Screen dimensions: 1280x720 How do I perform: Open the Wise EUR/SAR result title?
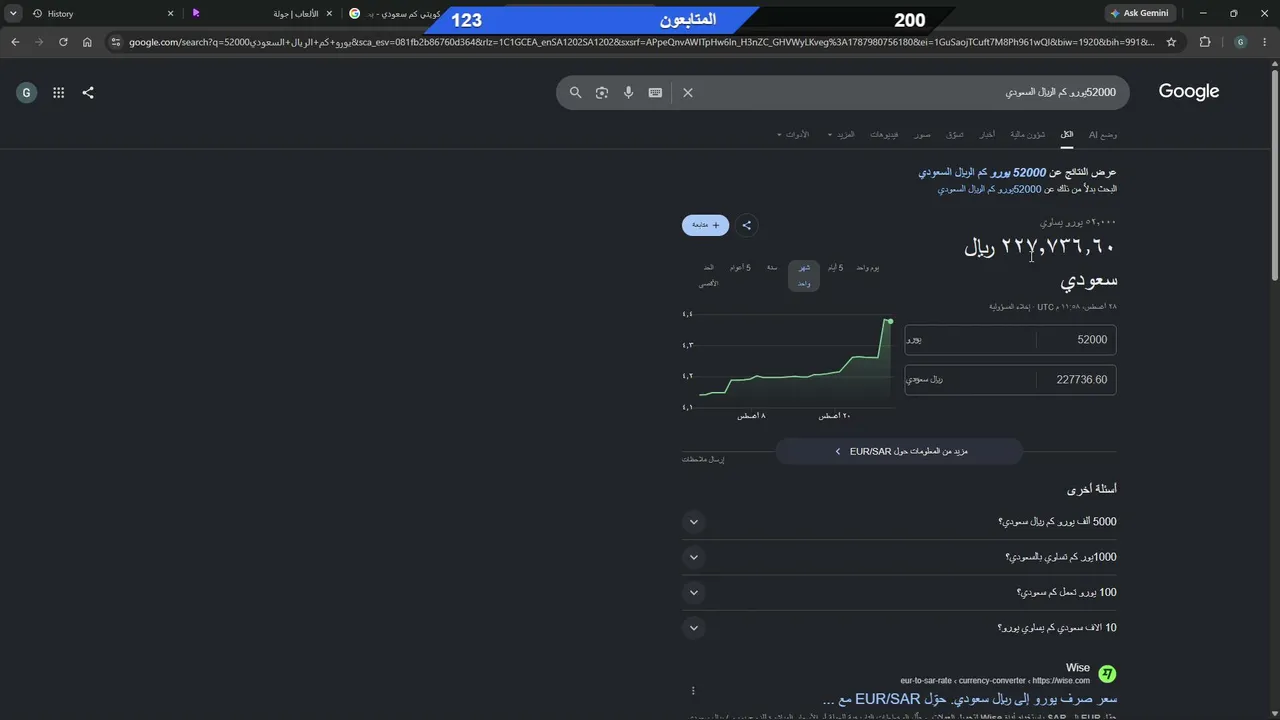969,699
